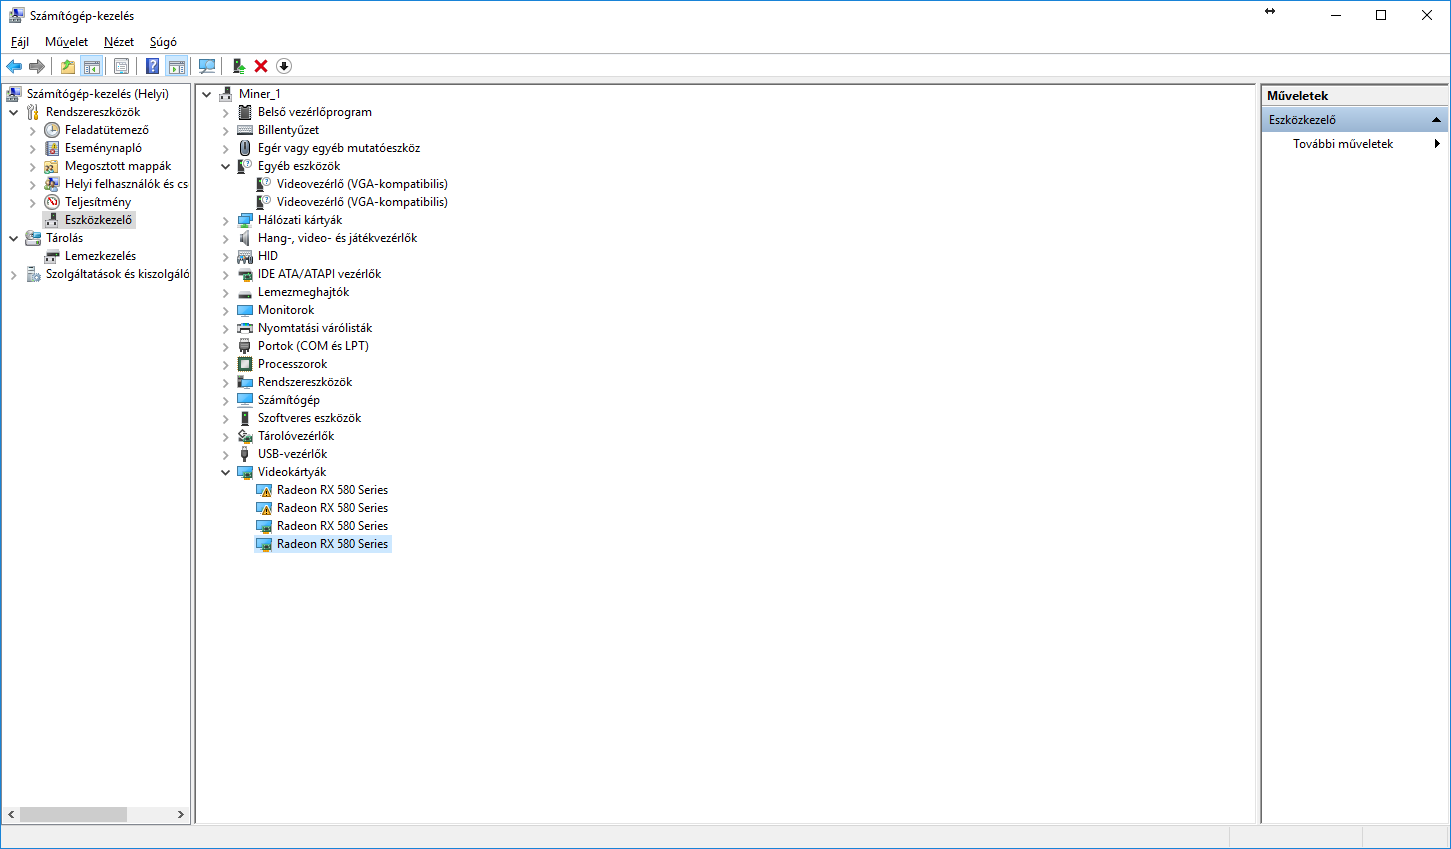Screen dimensions: 1451x849
Task: Click the Processzorok chip icon
Action: coord(245,364)
